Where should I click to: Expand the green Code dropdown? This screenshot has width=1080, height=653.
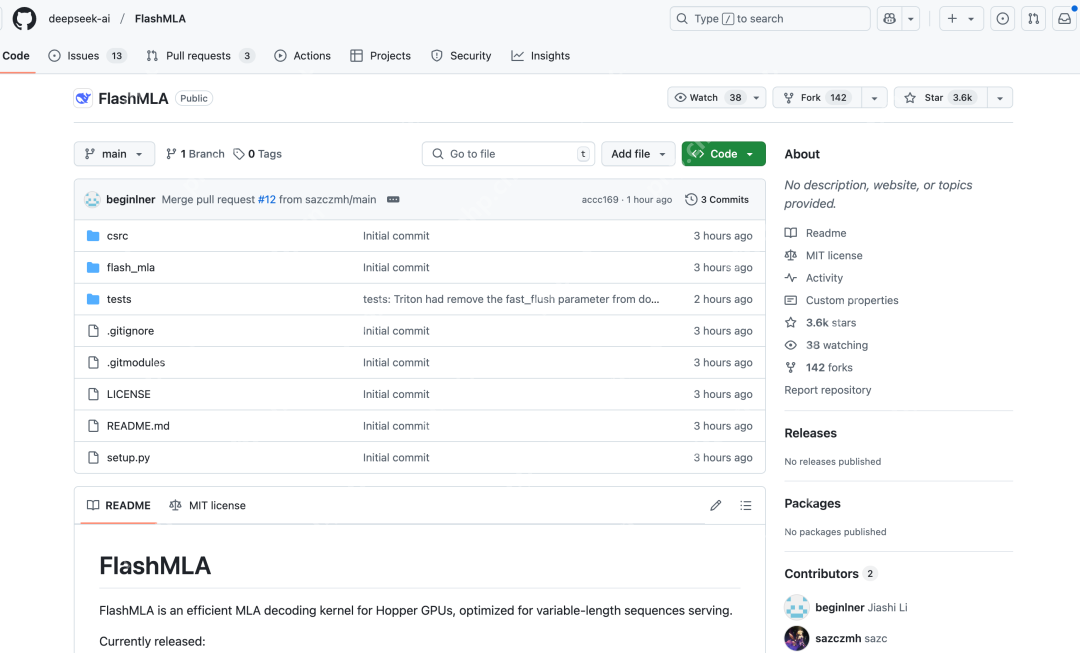723,154
